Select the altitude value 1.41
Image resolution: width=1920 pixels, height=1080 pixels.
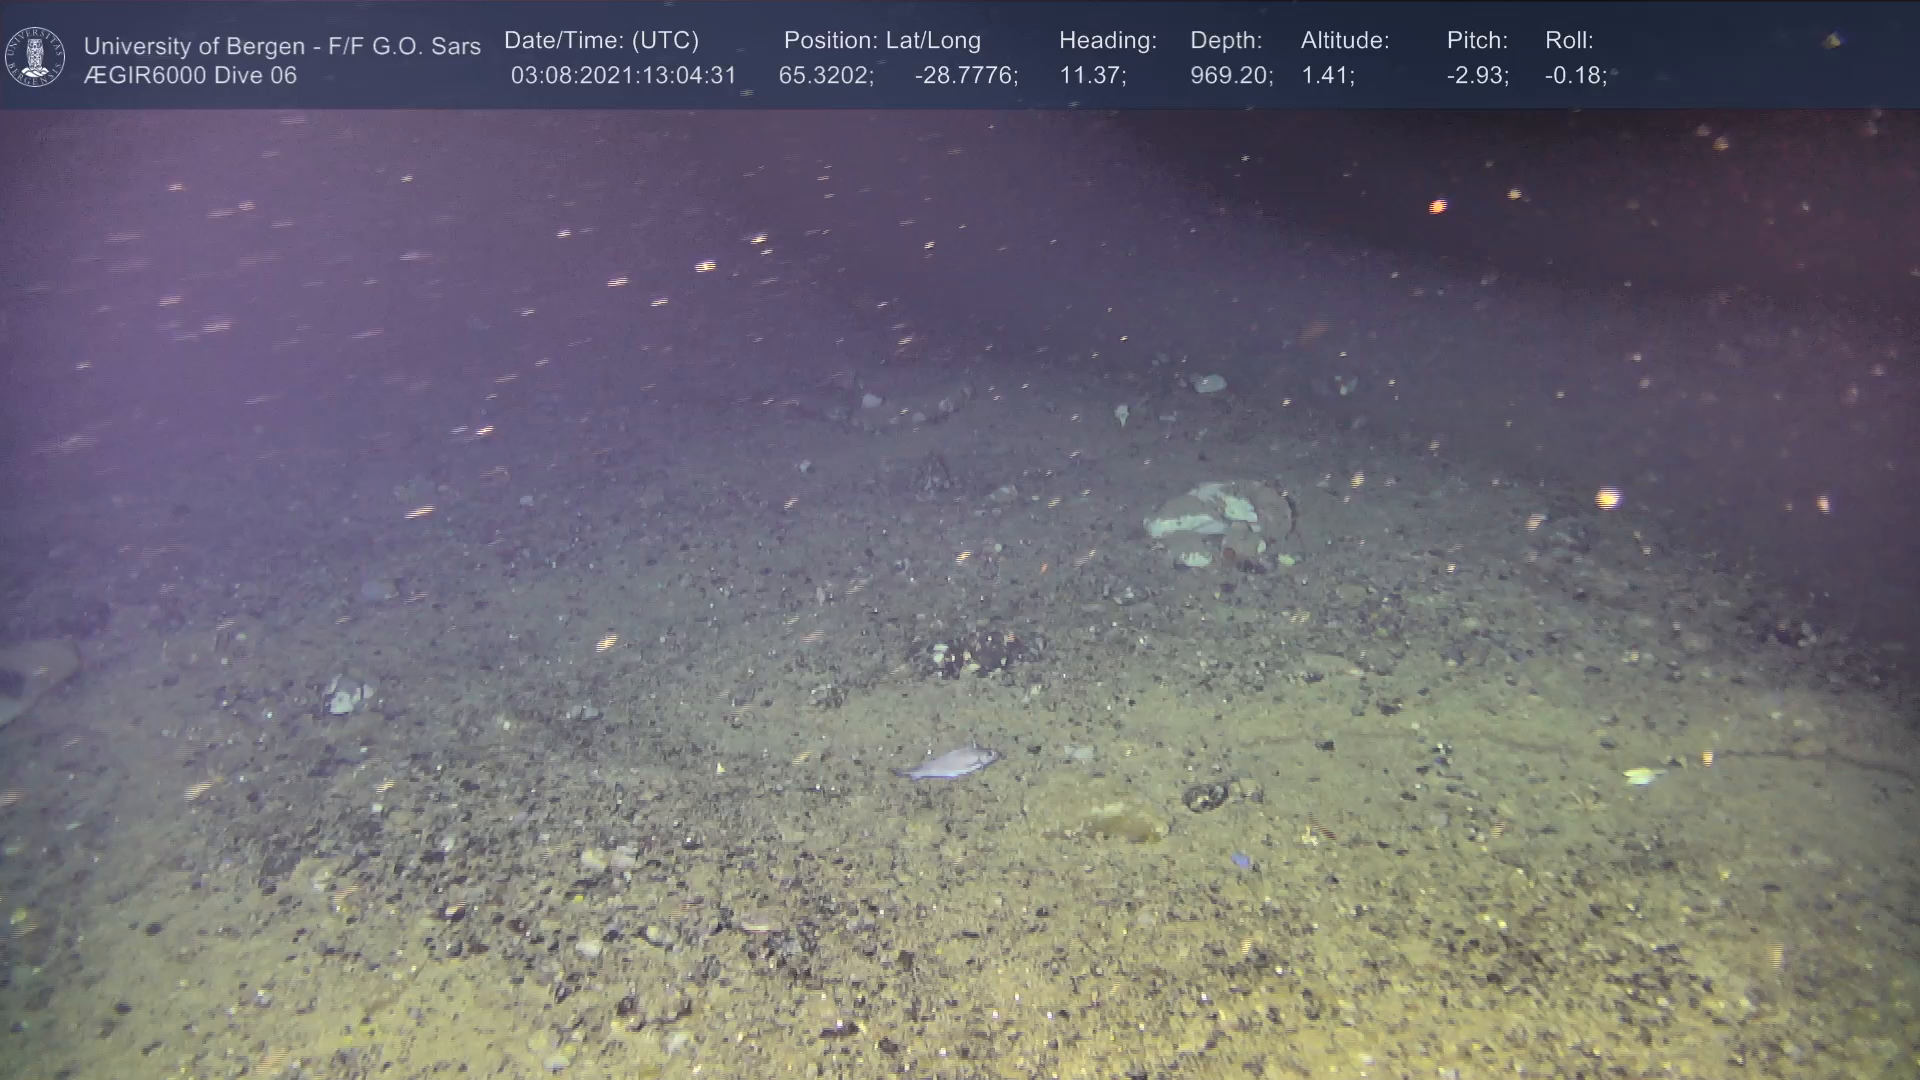coord(1327,76)
